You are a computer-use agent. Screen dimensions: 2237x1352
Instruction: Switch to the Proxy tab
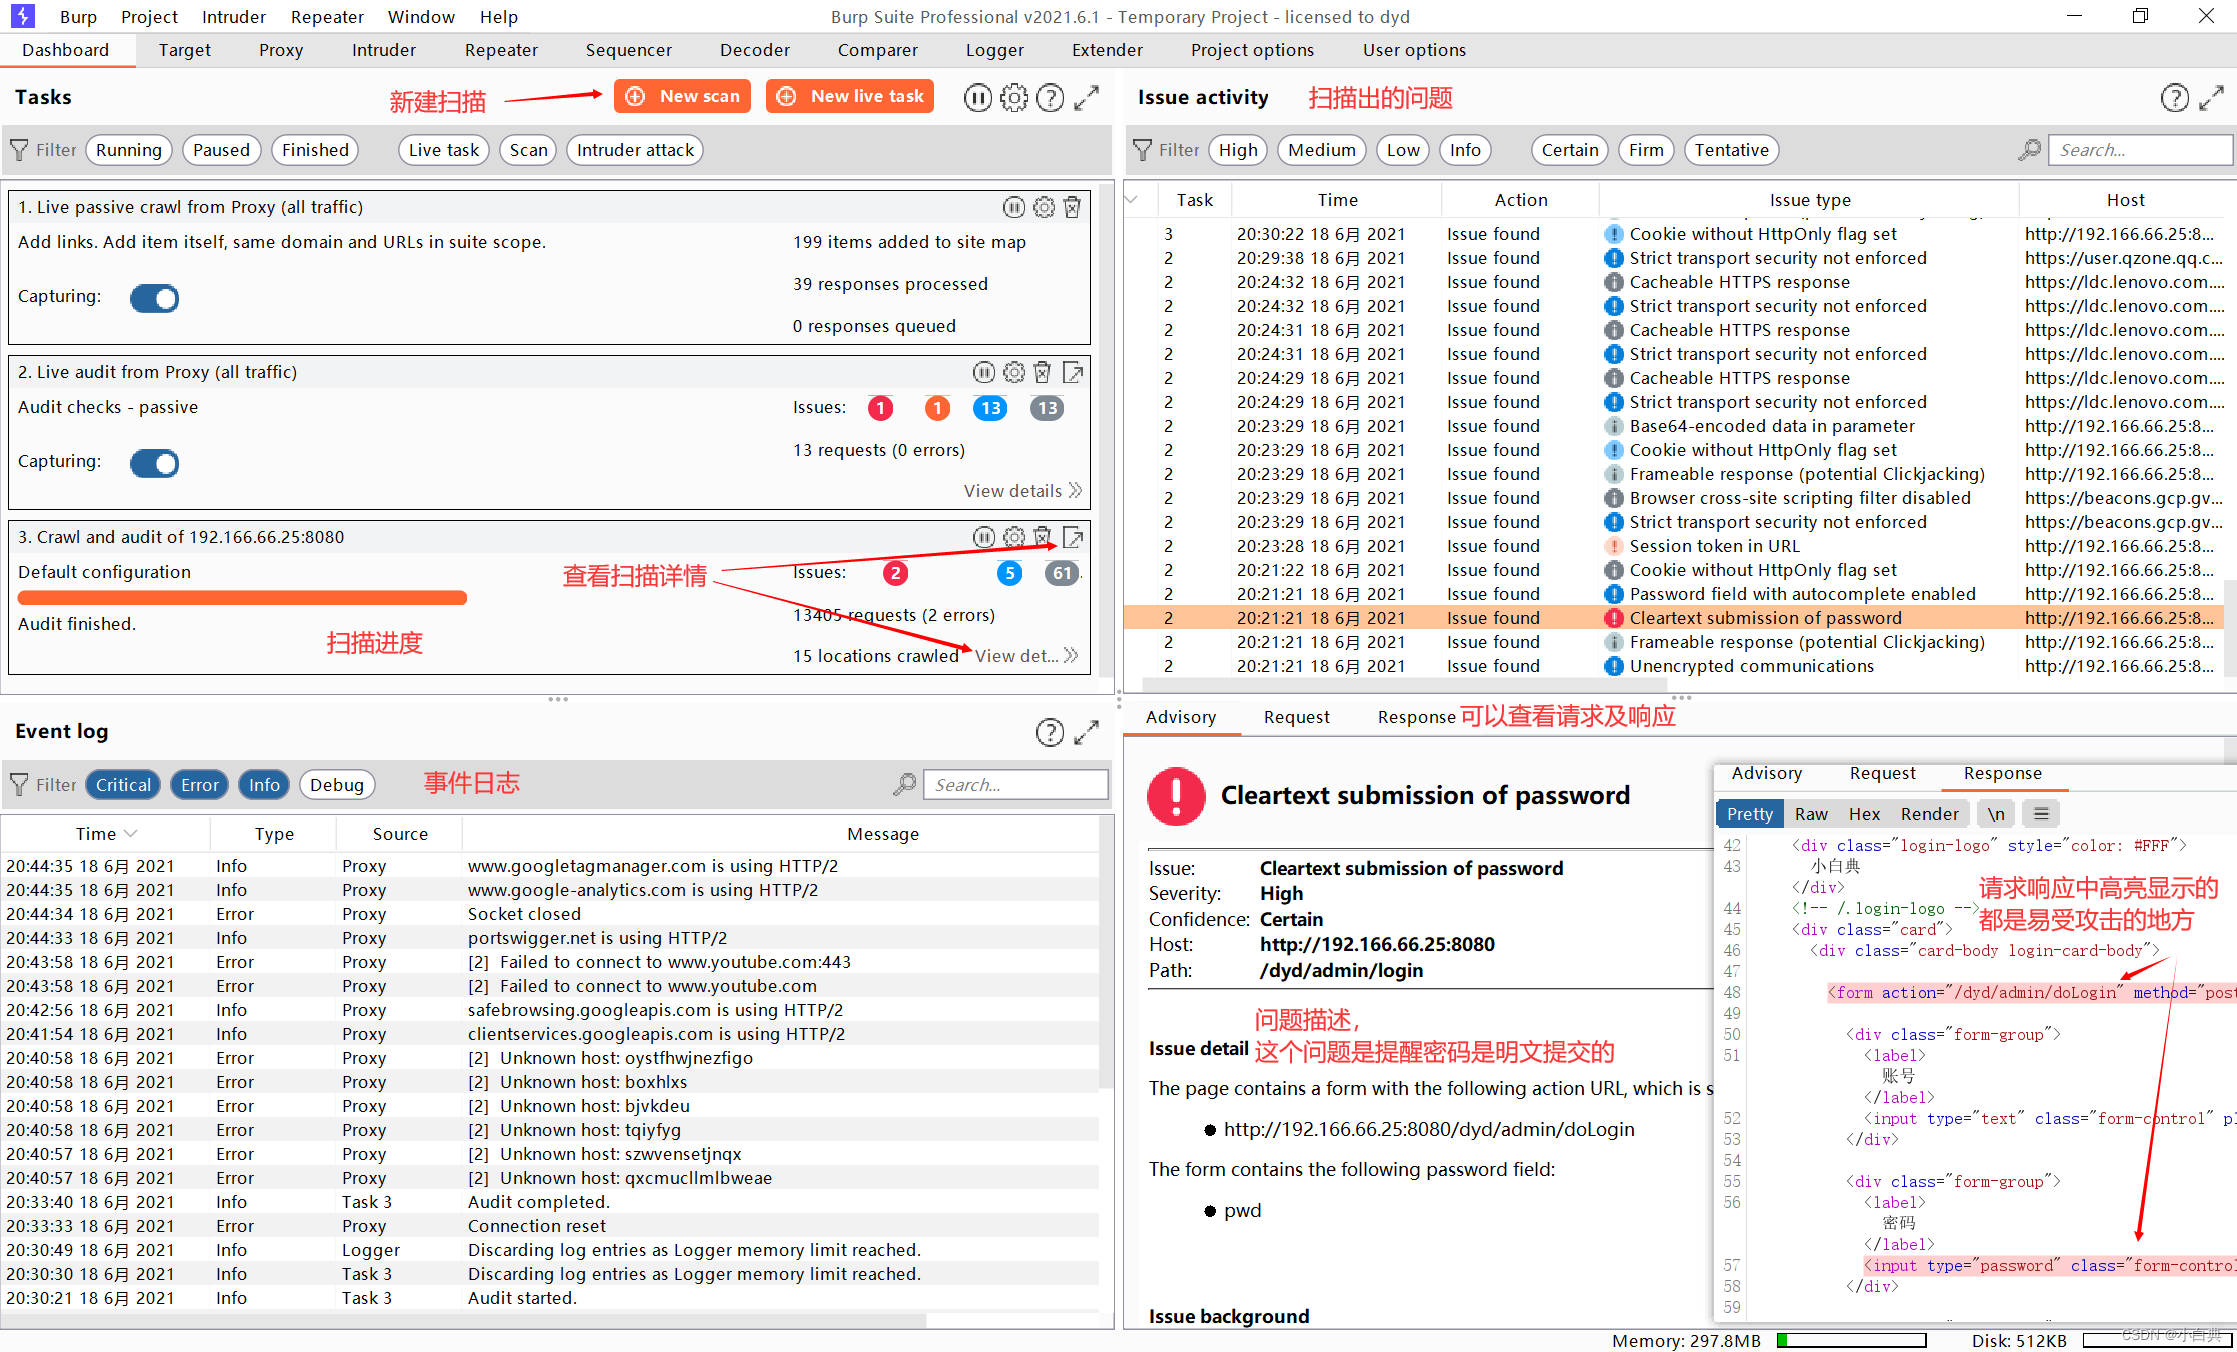pos(280,50)
